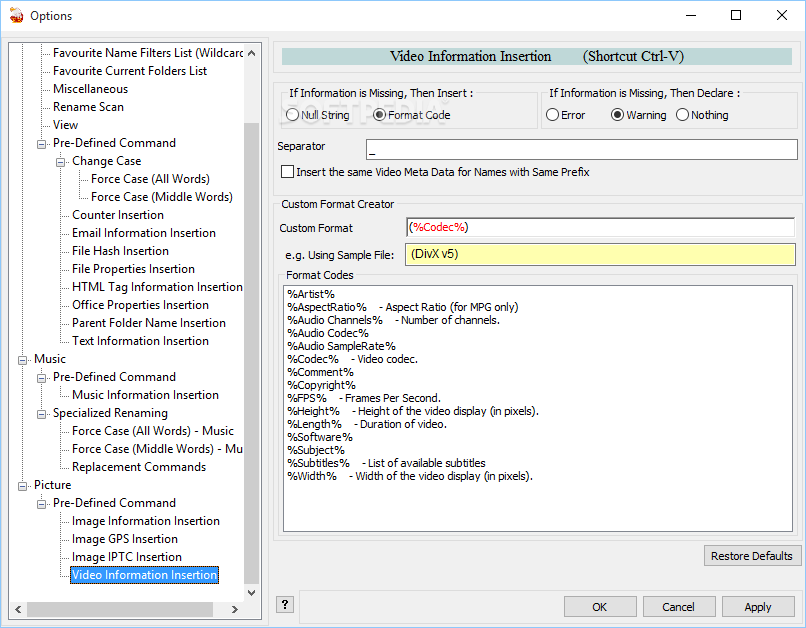The width and height of the screenshot is (806, 628).
Task: Open the View settings page
Action: point(65,125)
